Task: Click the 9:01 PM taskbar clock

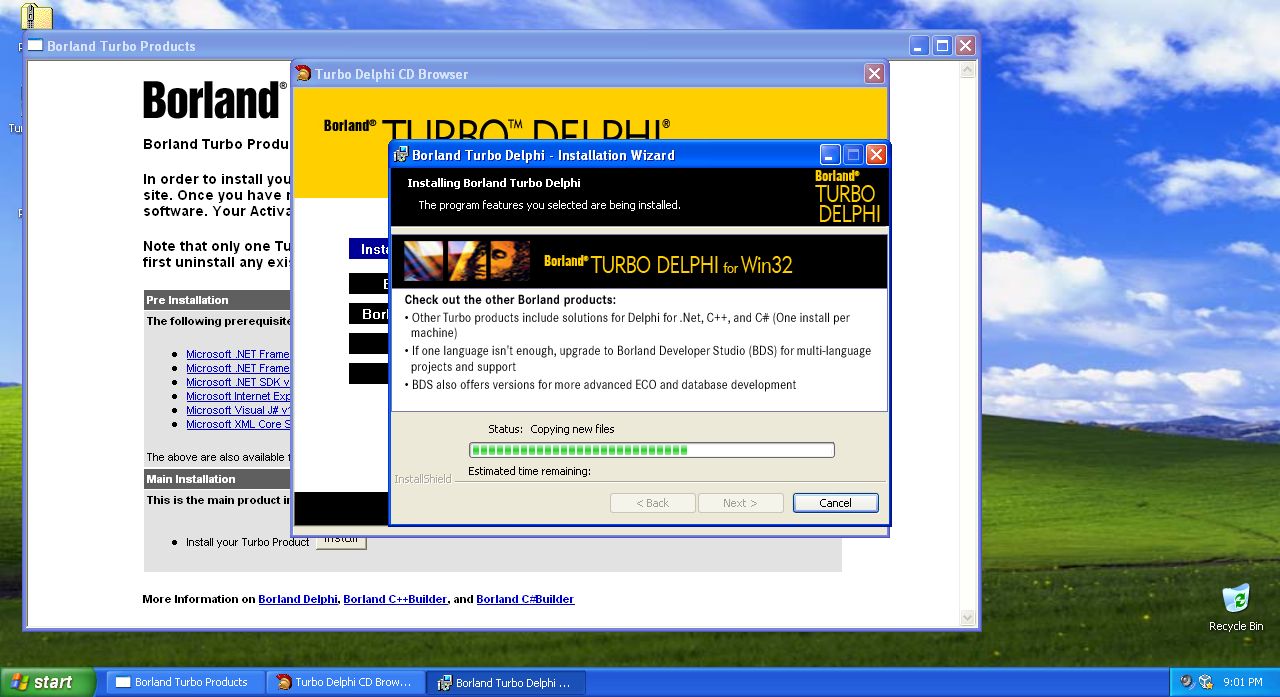Action: pos(1243,682)
